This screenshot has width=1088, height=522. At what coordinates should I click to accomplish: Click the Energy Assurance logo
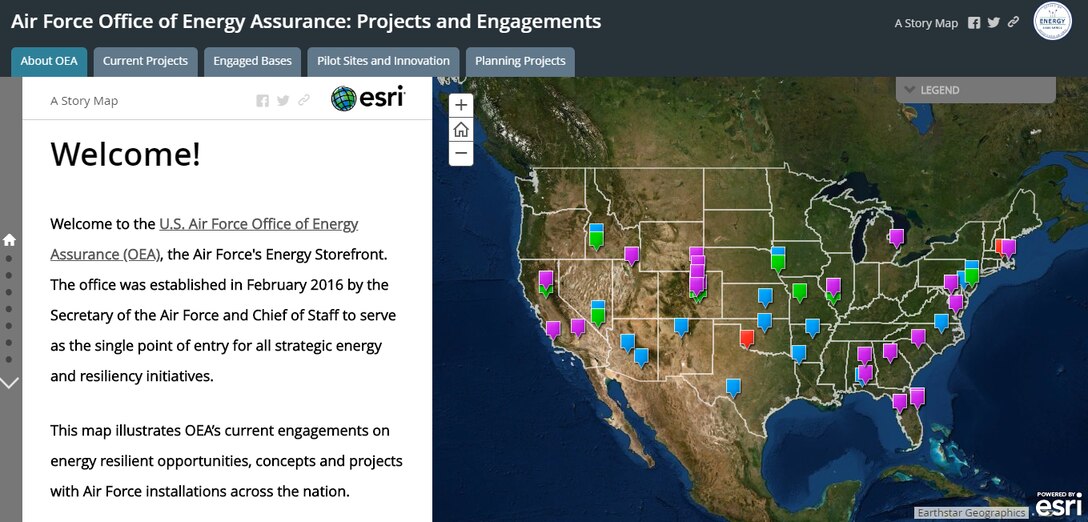tap(1052, 21)
